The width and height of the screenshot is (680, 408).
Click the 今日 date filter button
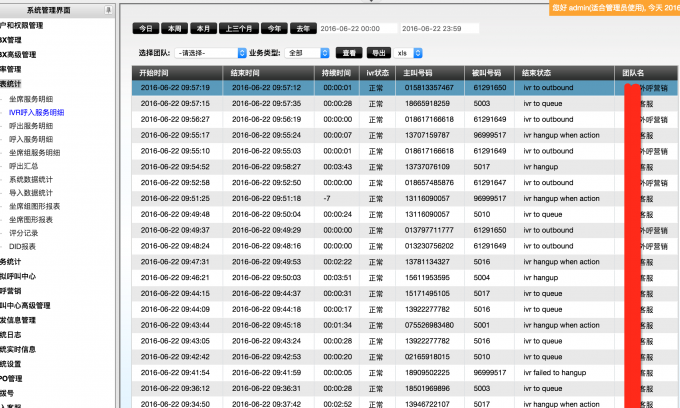click(x=146, y=29)
